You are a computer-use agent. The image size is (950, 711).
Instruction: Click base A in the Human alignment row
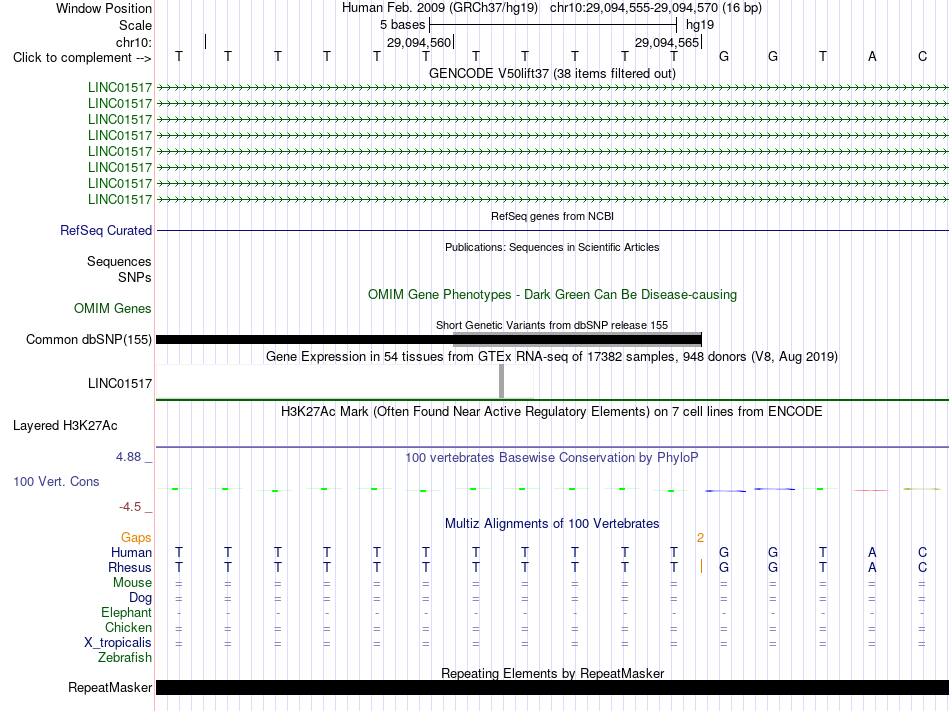tap(872, 552)
